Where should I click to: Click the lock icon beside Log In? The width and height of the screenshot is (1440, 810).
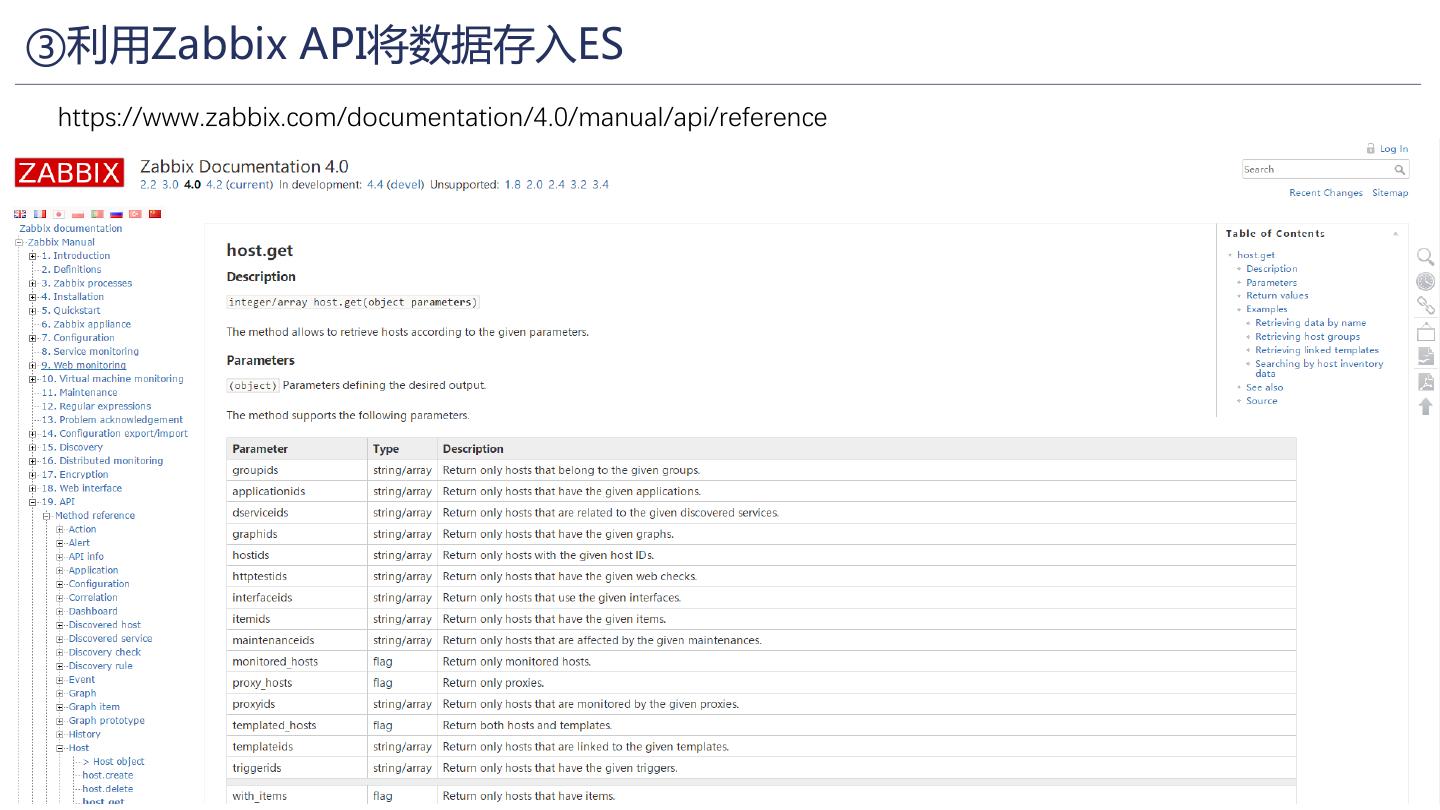tap(1370, 149)
